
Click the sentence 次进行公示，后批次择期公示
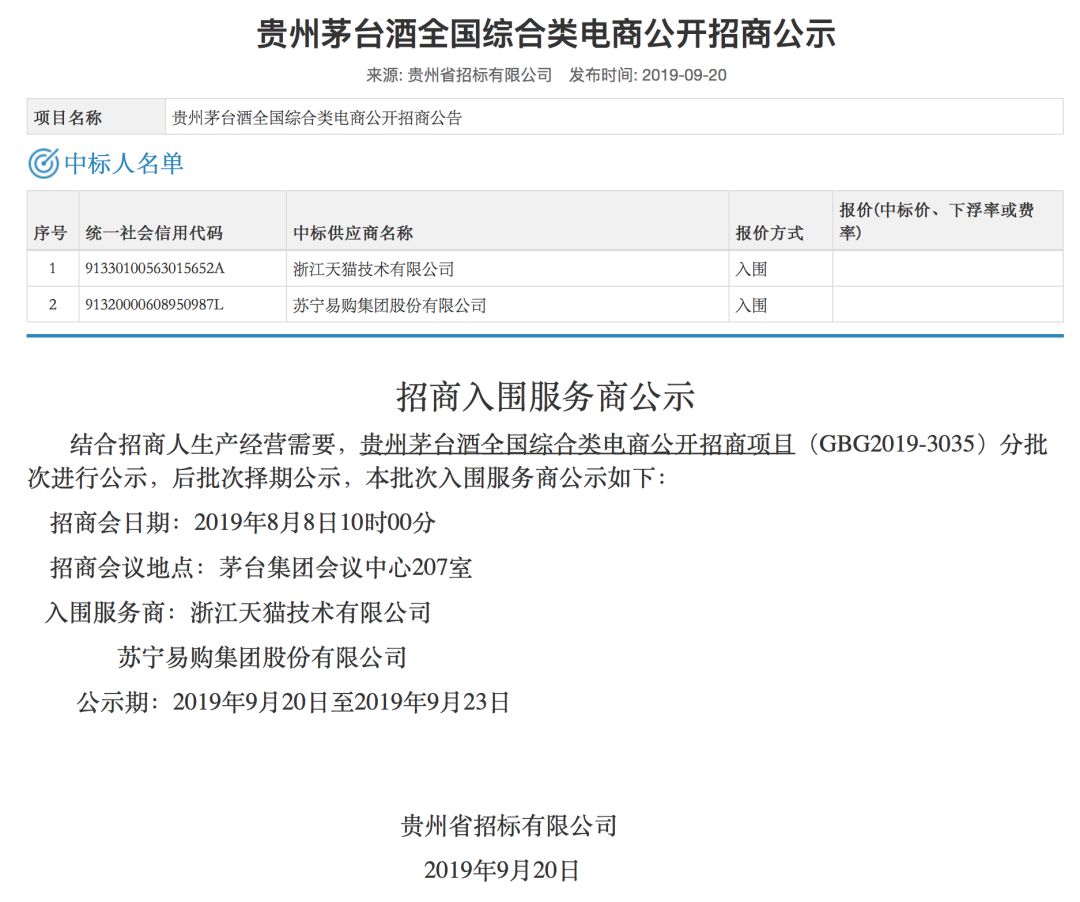(x=185, y=477)
